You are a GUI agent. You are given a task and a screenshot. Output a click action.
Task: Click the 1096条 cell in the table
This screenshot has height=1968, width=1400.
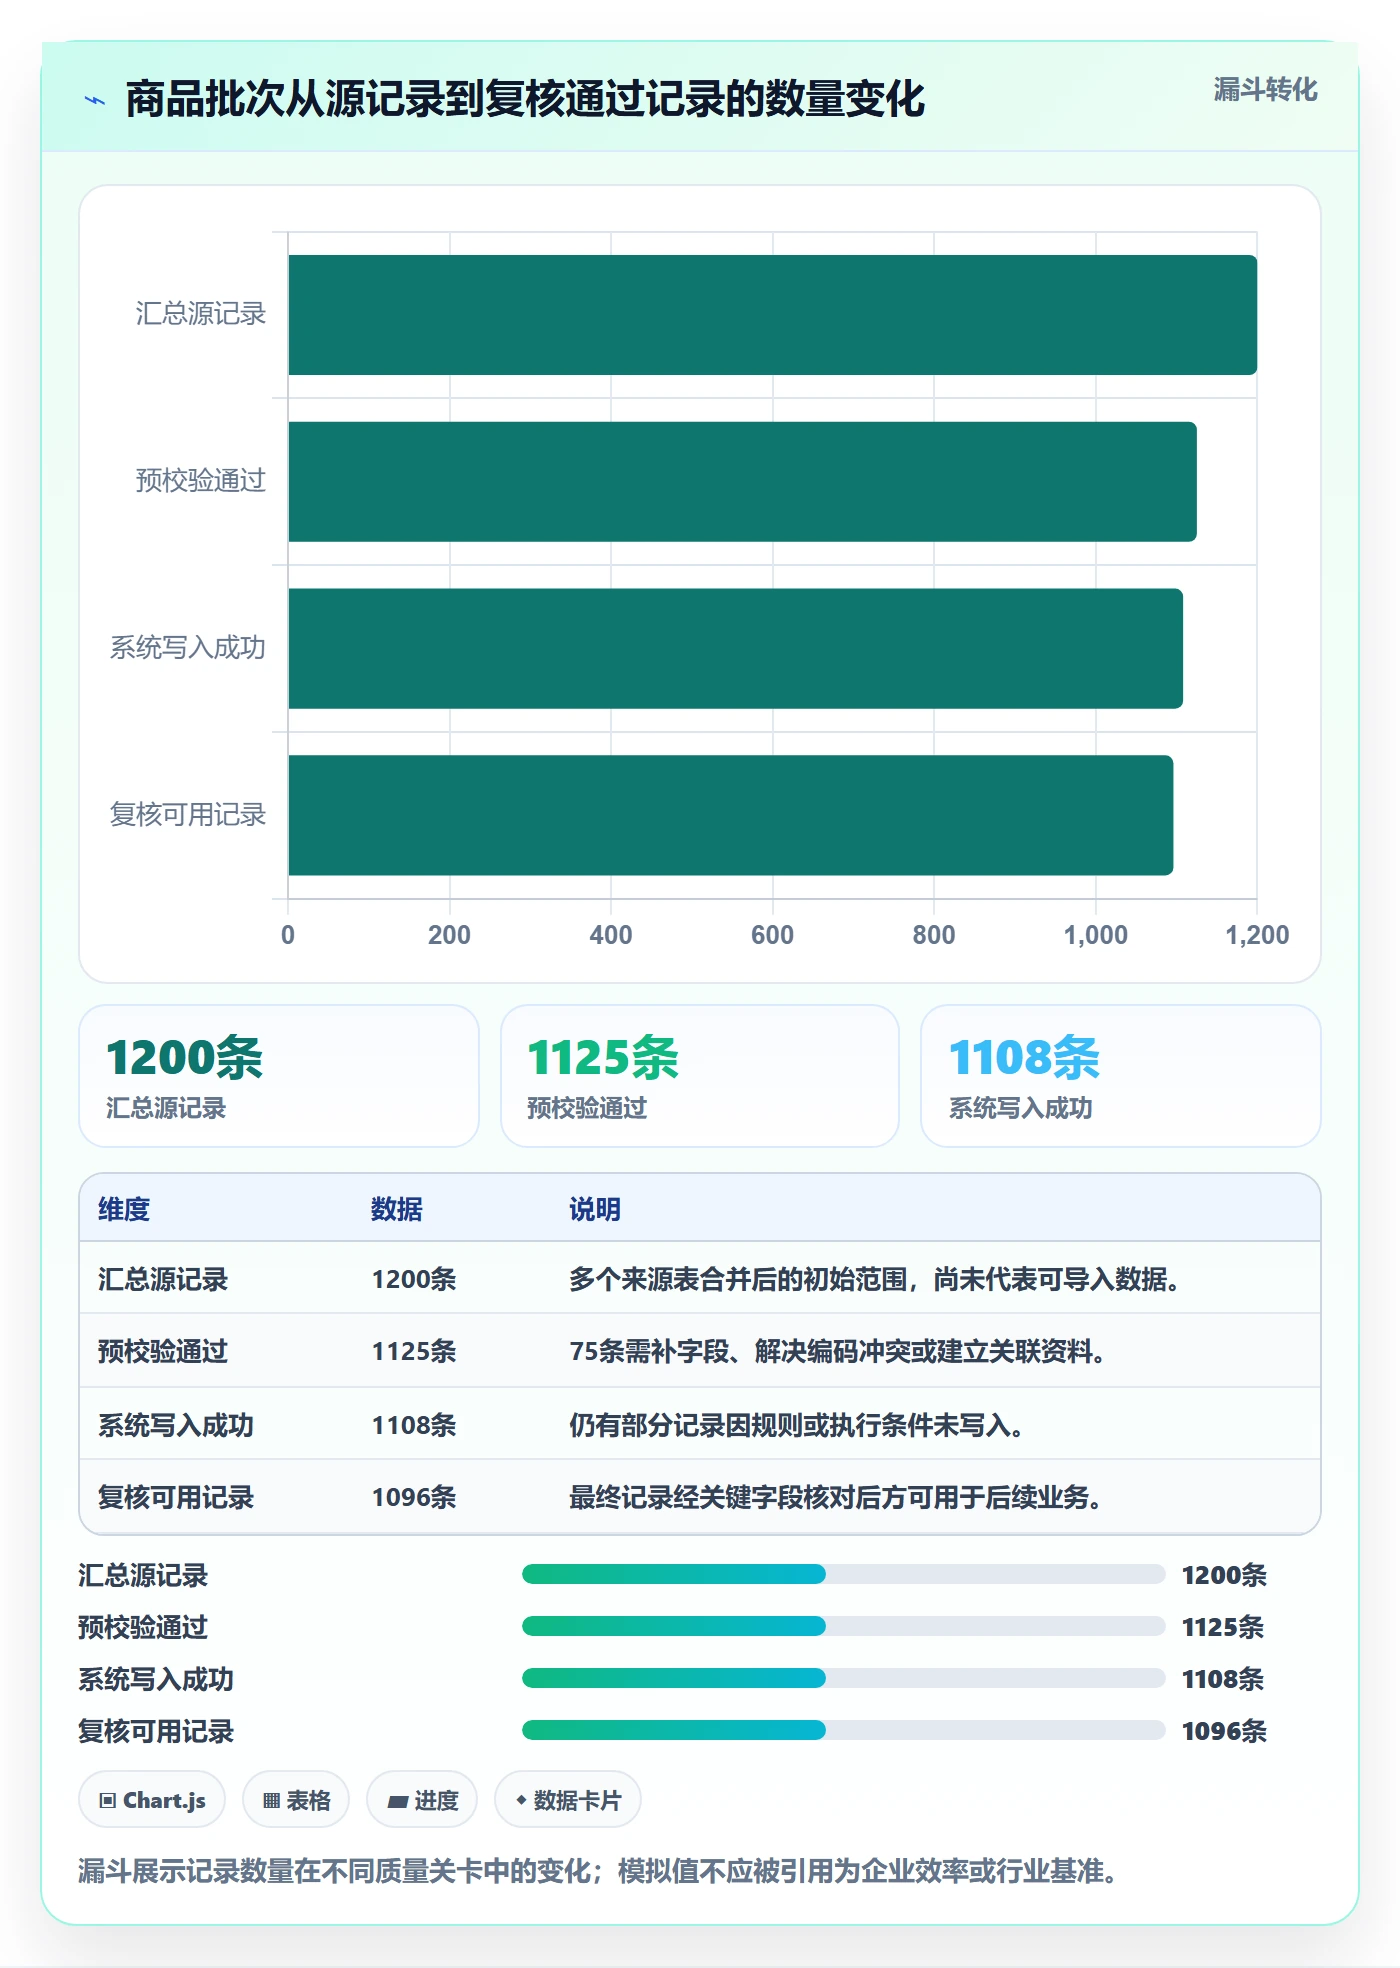pyautogui.click(x=414, y=1497)
